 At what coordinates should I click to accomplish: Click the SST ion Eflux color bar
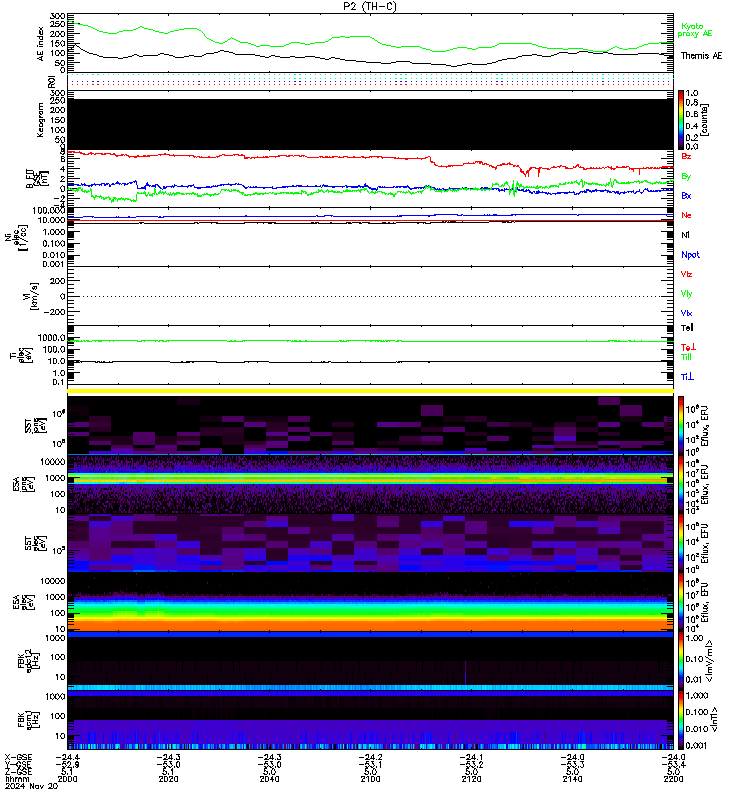[x=681, y=426]
